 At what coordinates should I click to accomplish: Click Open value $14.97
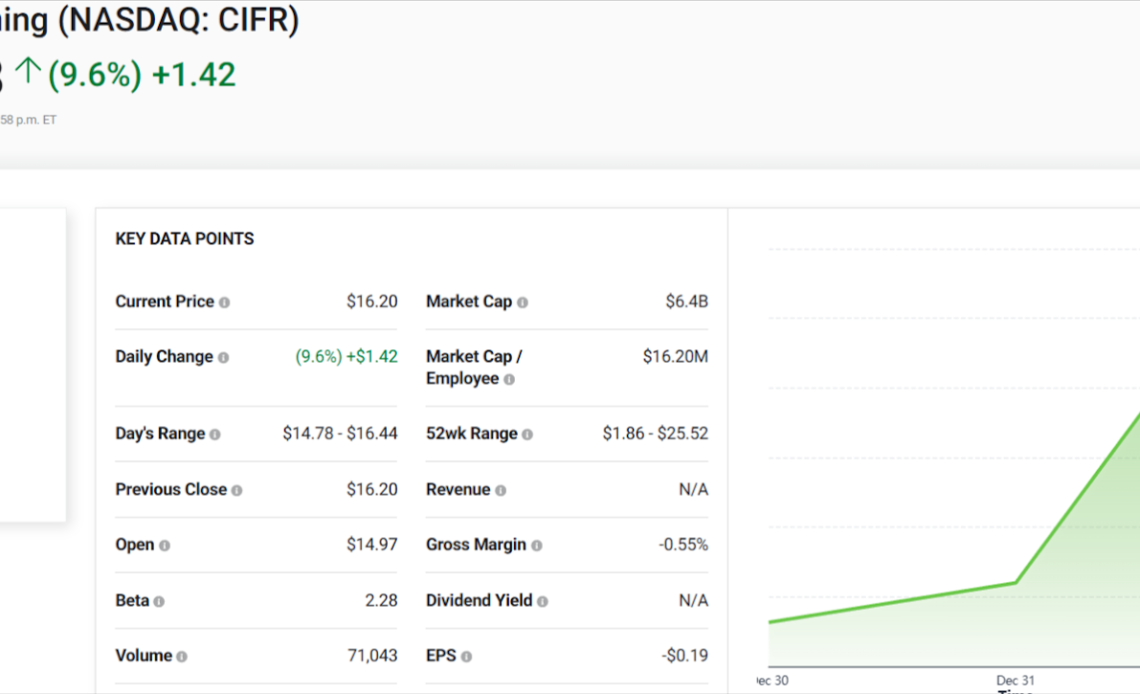[x=372, y=545]
